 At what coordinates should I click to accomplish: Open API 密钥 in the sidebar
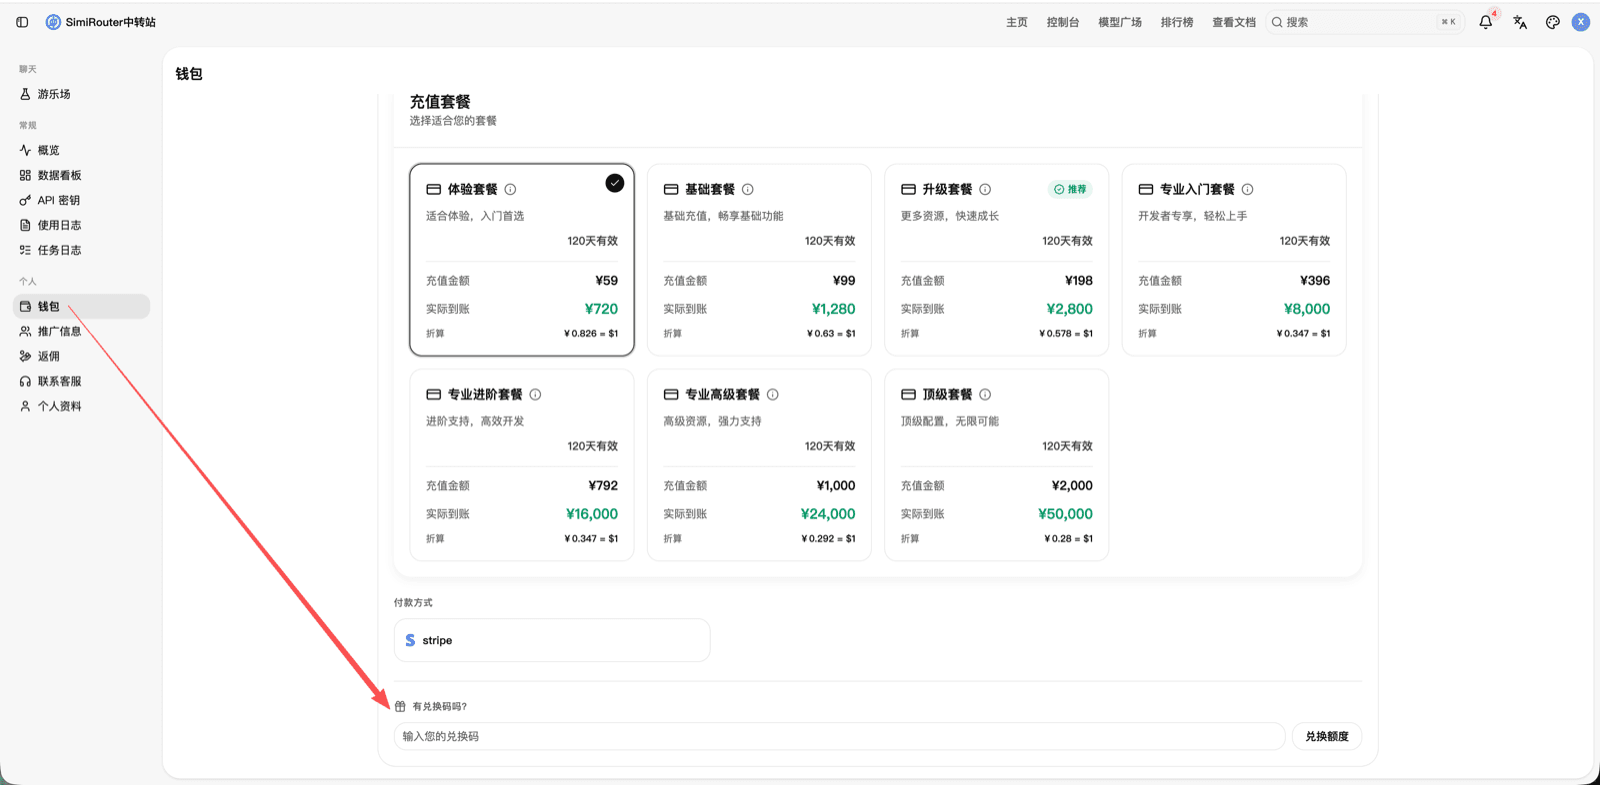click(82, 200)
